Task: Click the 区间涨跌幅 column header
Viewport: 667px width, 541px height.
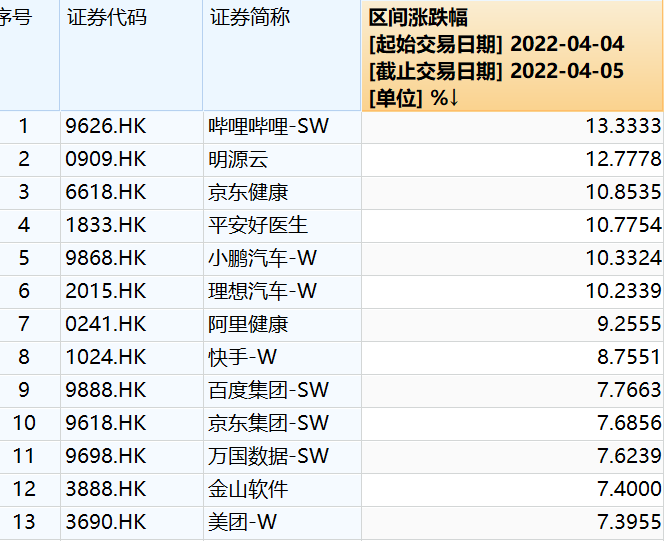Action: click(x=418, y=18)
